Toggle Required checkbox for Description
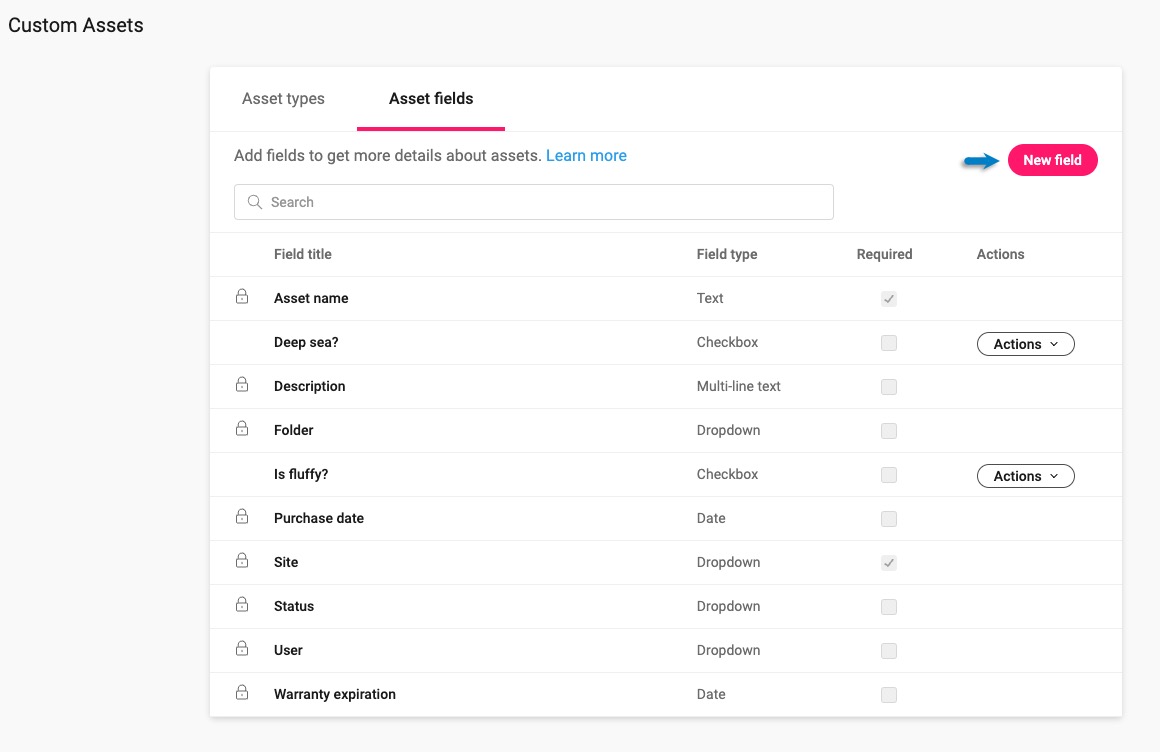Viewport: 1160px width, 752px height. pyautogui.click(x=888, y=387)
